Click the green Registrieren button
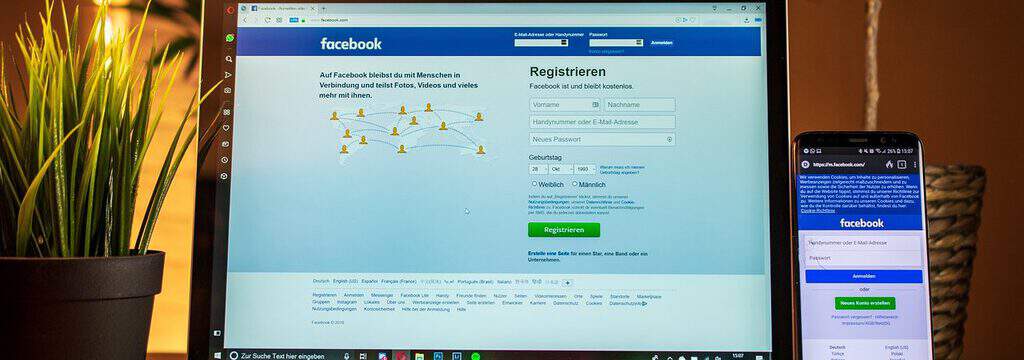1024x360 pixels. coord(564,230)
